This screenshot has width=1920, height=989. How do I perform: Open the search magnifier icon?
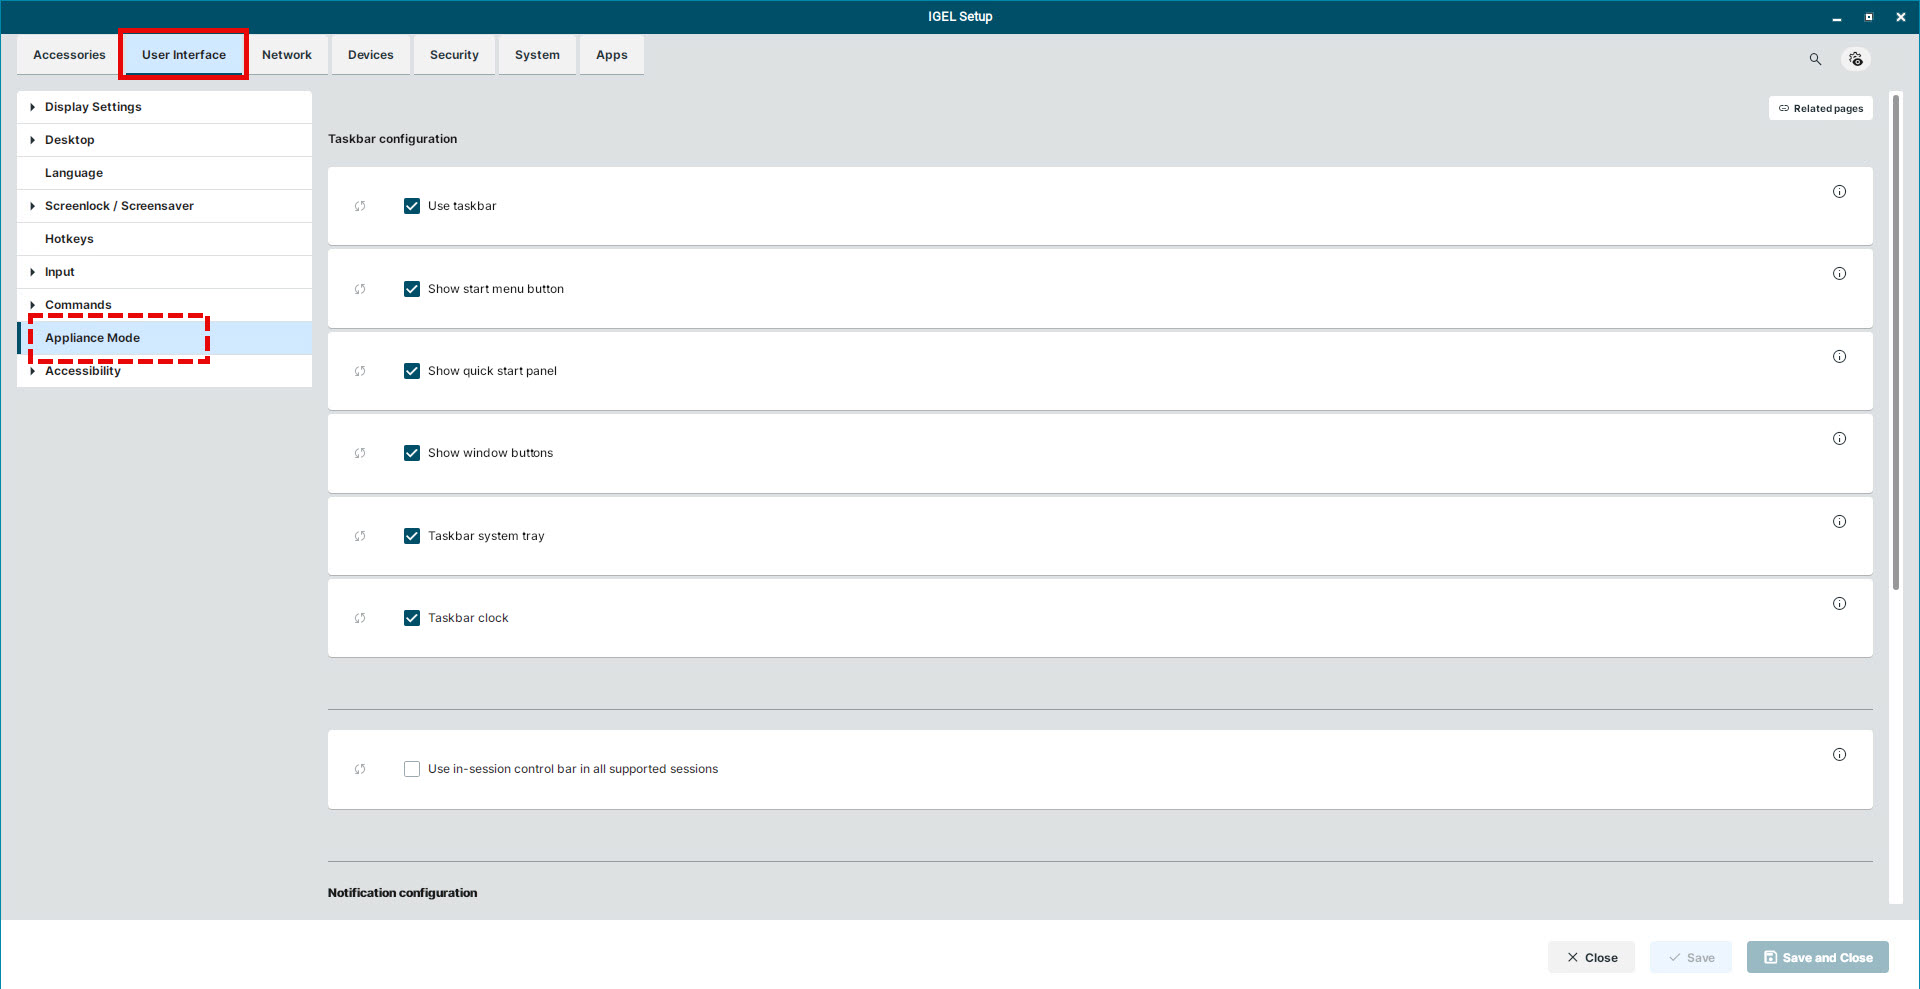tap(1815, 59)
